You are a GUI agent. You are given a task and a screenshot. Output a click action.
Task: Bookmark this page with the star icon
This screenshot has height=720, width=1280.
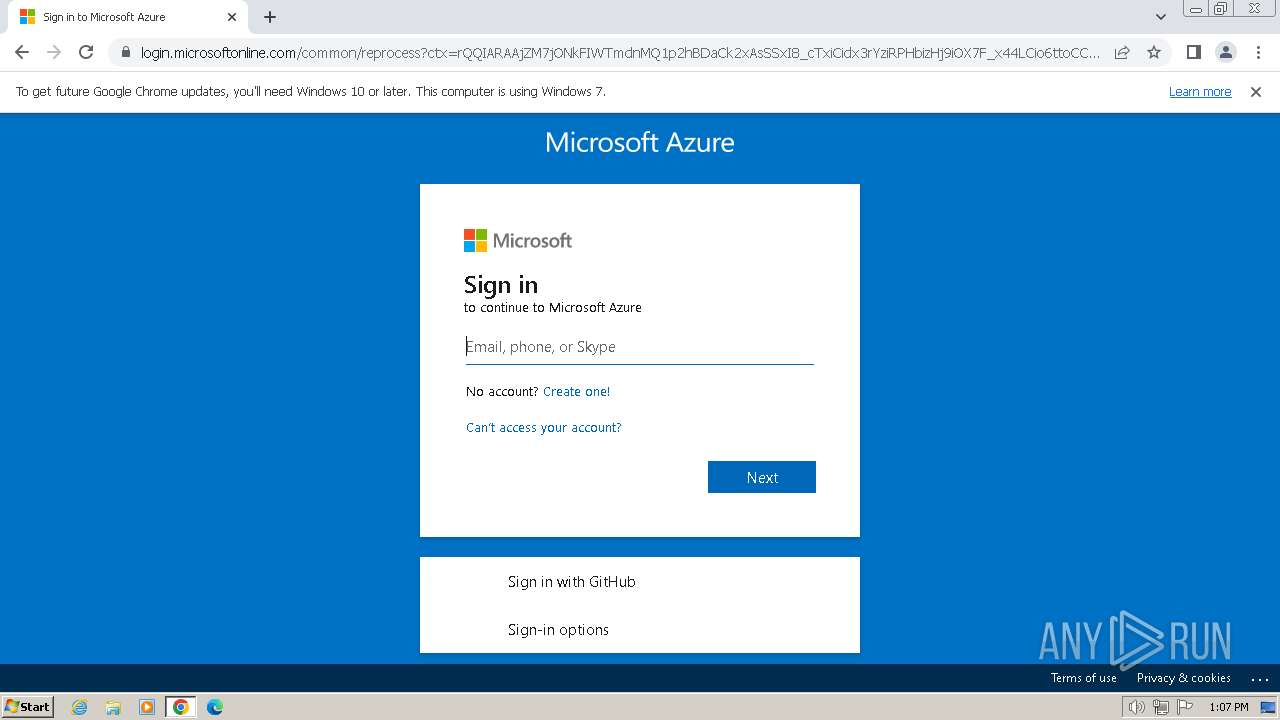(x=1154, y=52)
